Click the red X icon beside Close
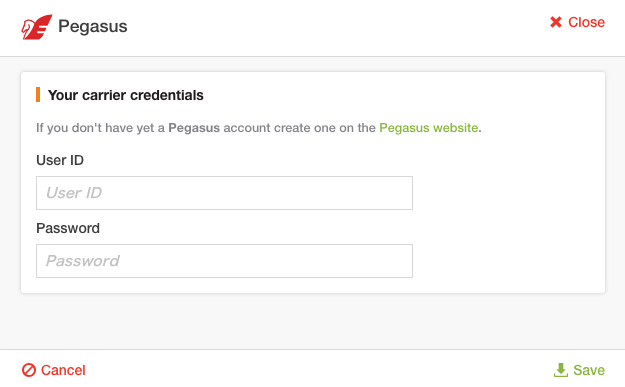The width and height of the screenshot is (625, 387). 556,22
